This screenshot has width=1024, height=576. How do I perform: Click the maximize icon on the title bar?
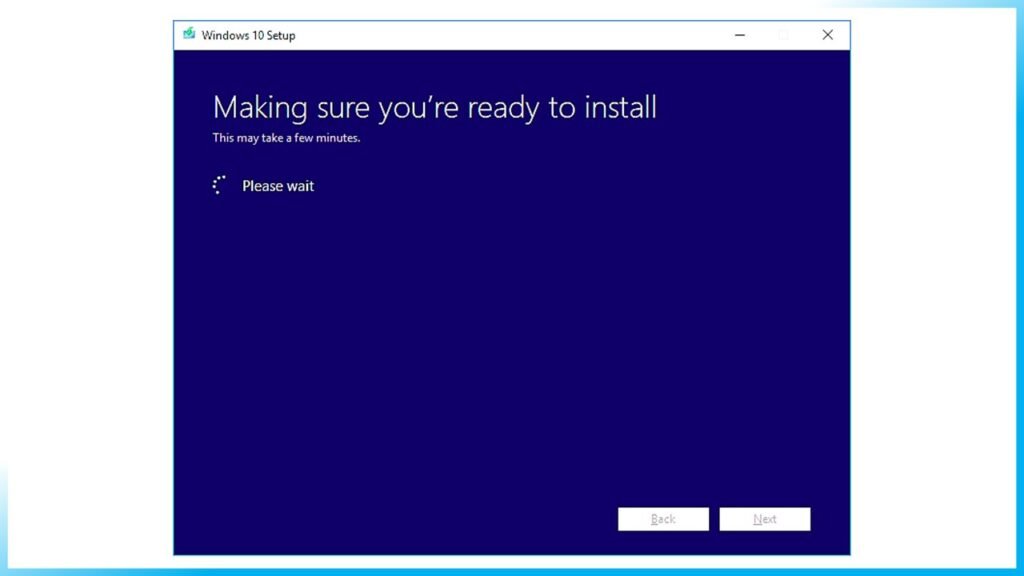click(782, 34)
